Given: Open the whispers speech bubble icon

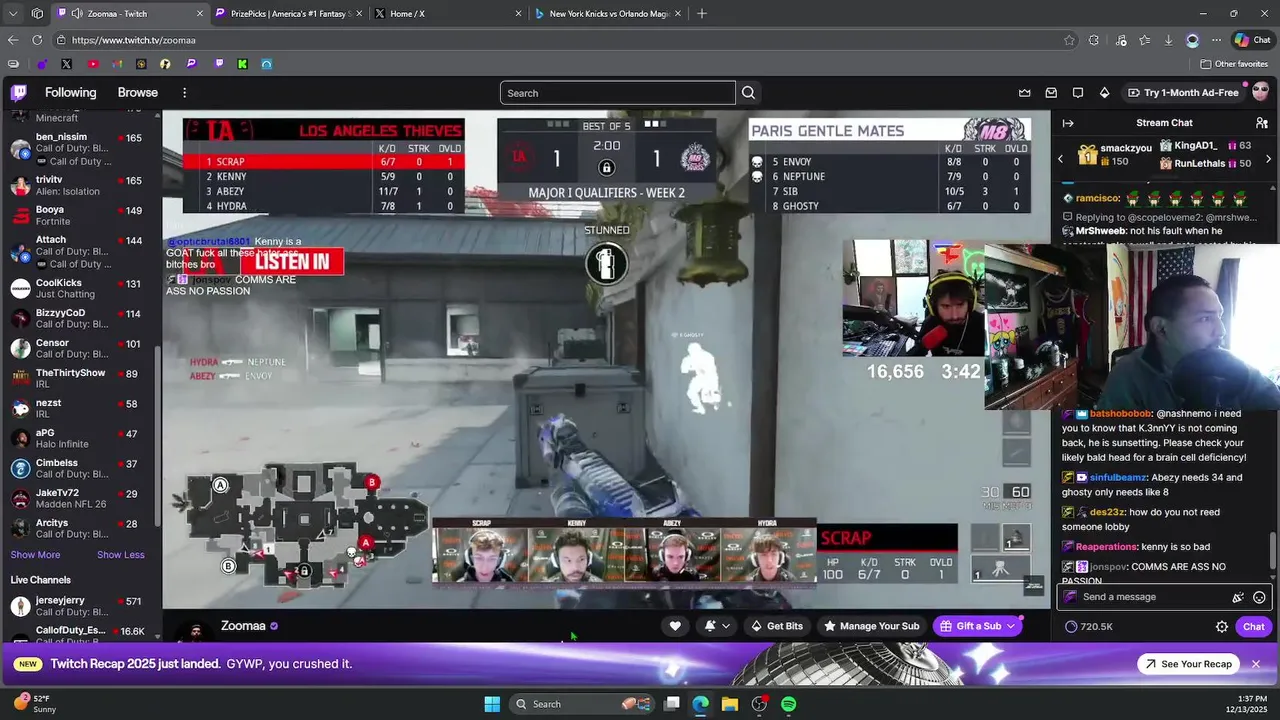Looking at the screenshot, I should tap(1078, 93).
